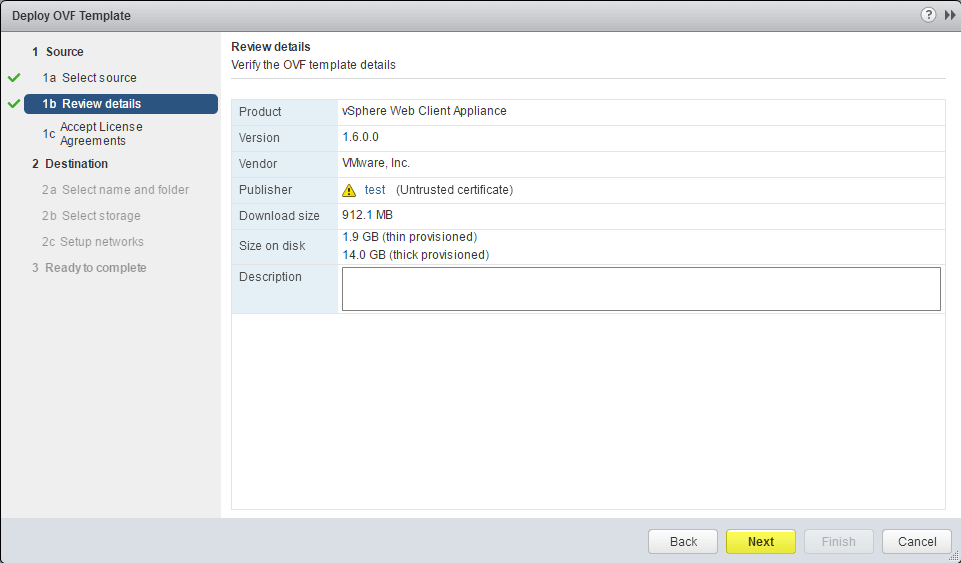
Task: Click the Untrusted certificate text
Action: [x=455, y=190]
